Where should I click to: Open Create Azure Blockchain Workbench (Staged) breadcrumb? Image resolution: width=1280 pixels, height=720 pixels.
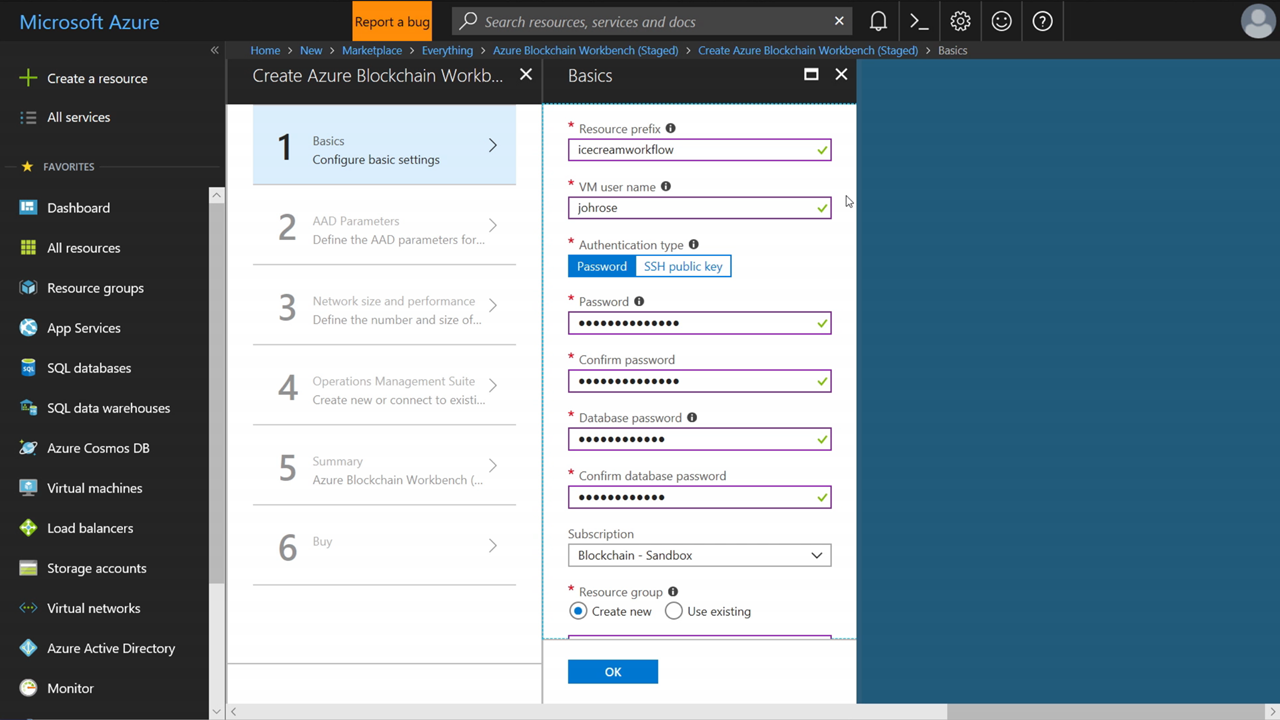(x=808, y=50)
